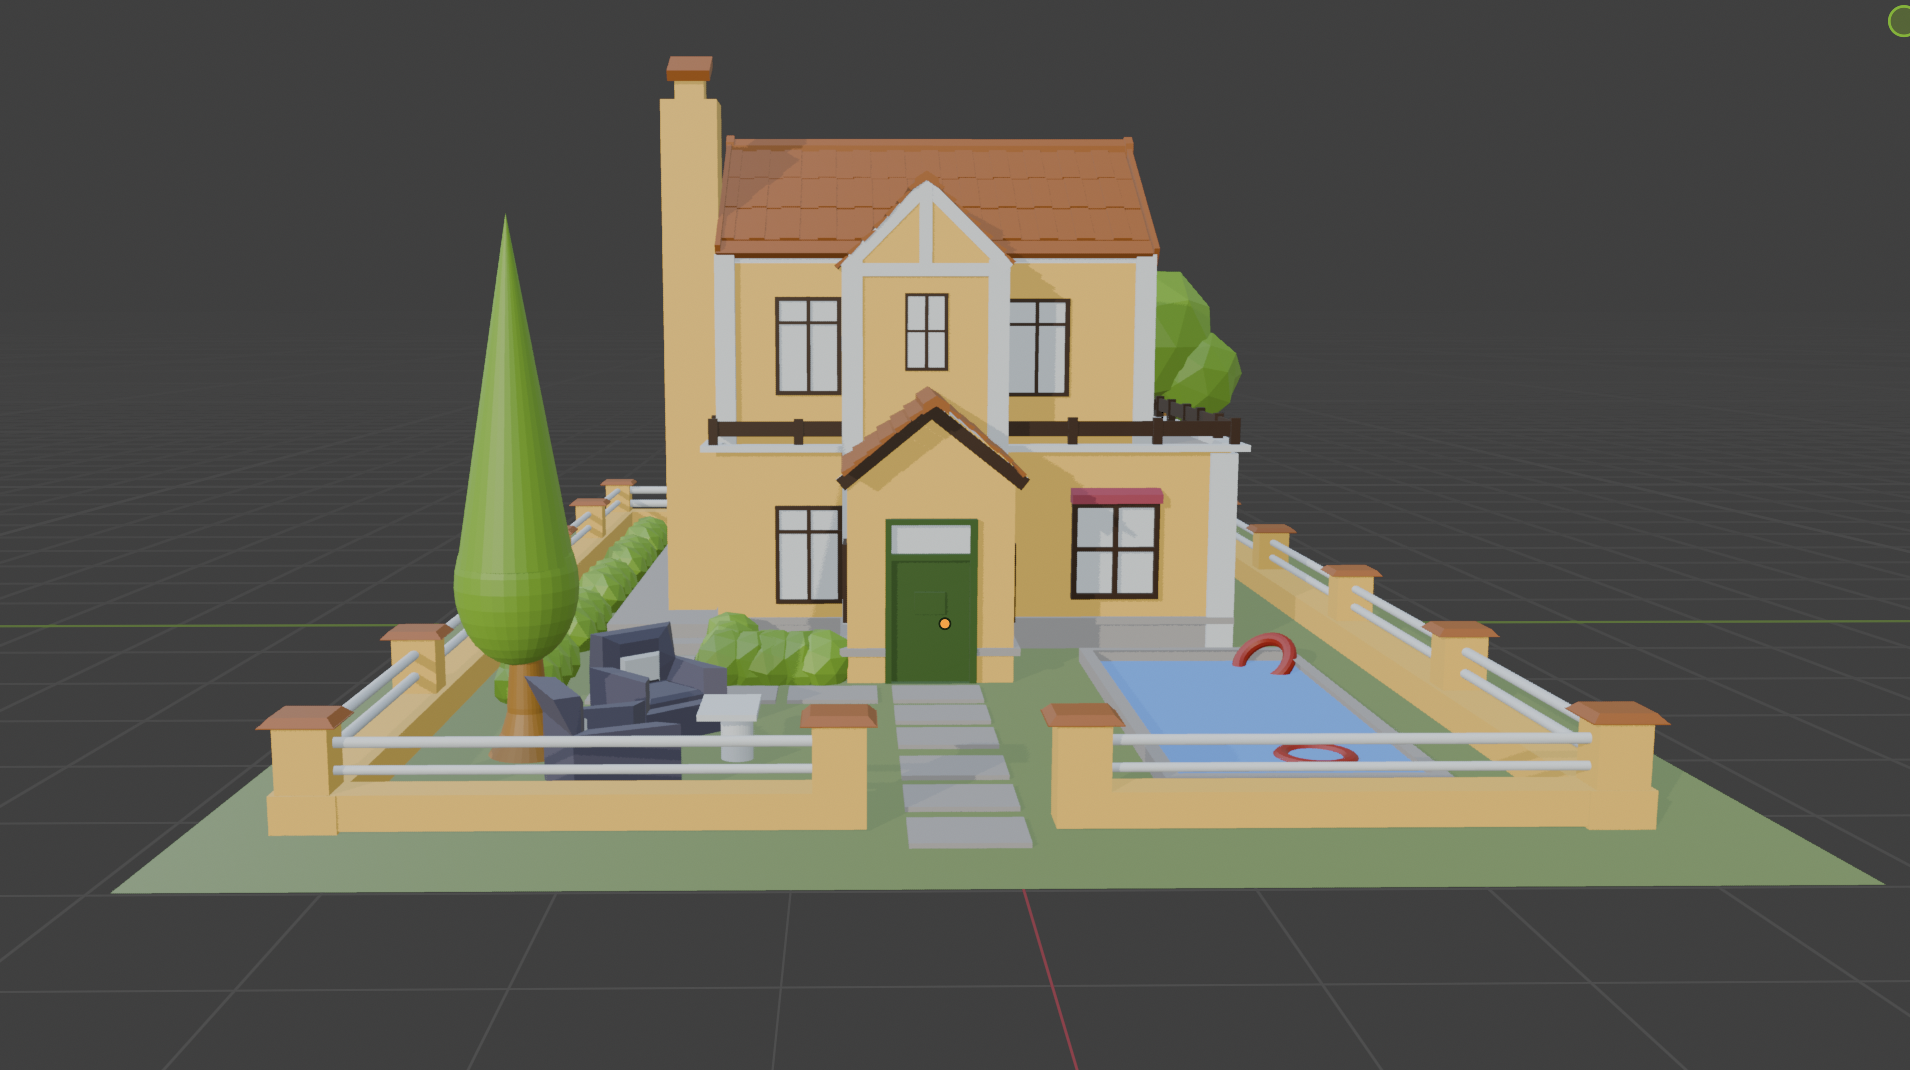Select the front-left corner fence pillar

(303, 771)
